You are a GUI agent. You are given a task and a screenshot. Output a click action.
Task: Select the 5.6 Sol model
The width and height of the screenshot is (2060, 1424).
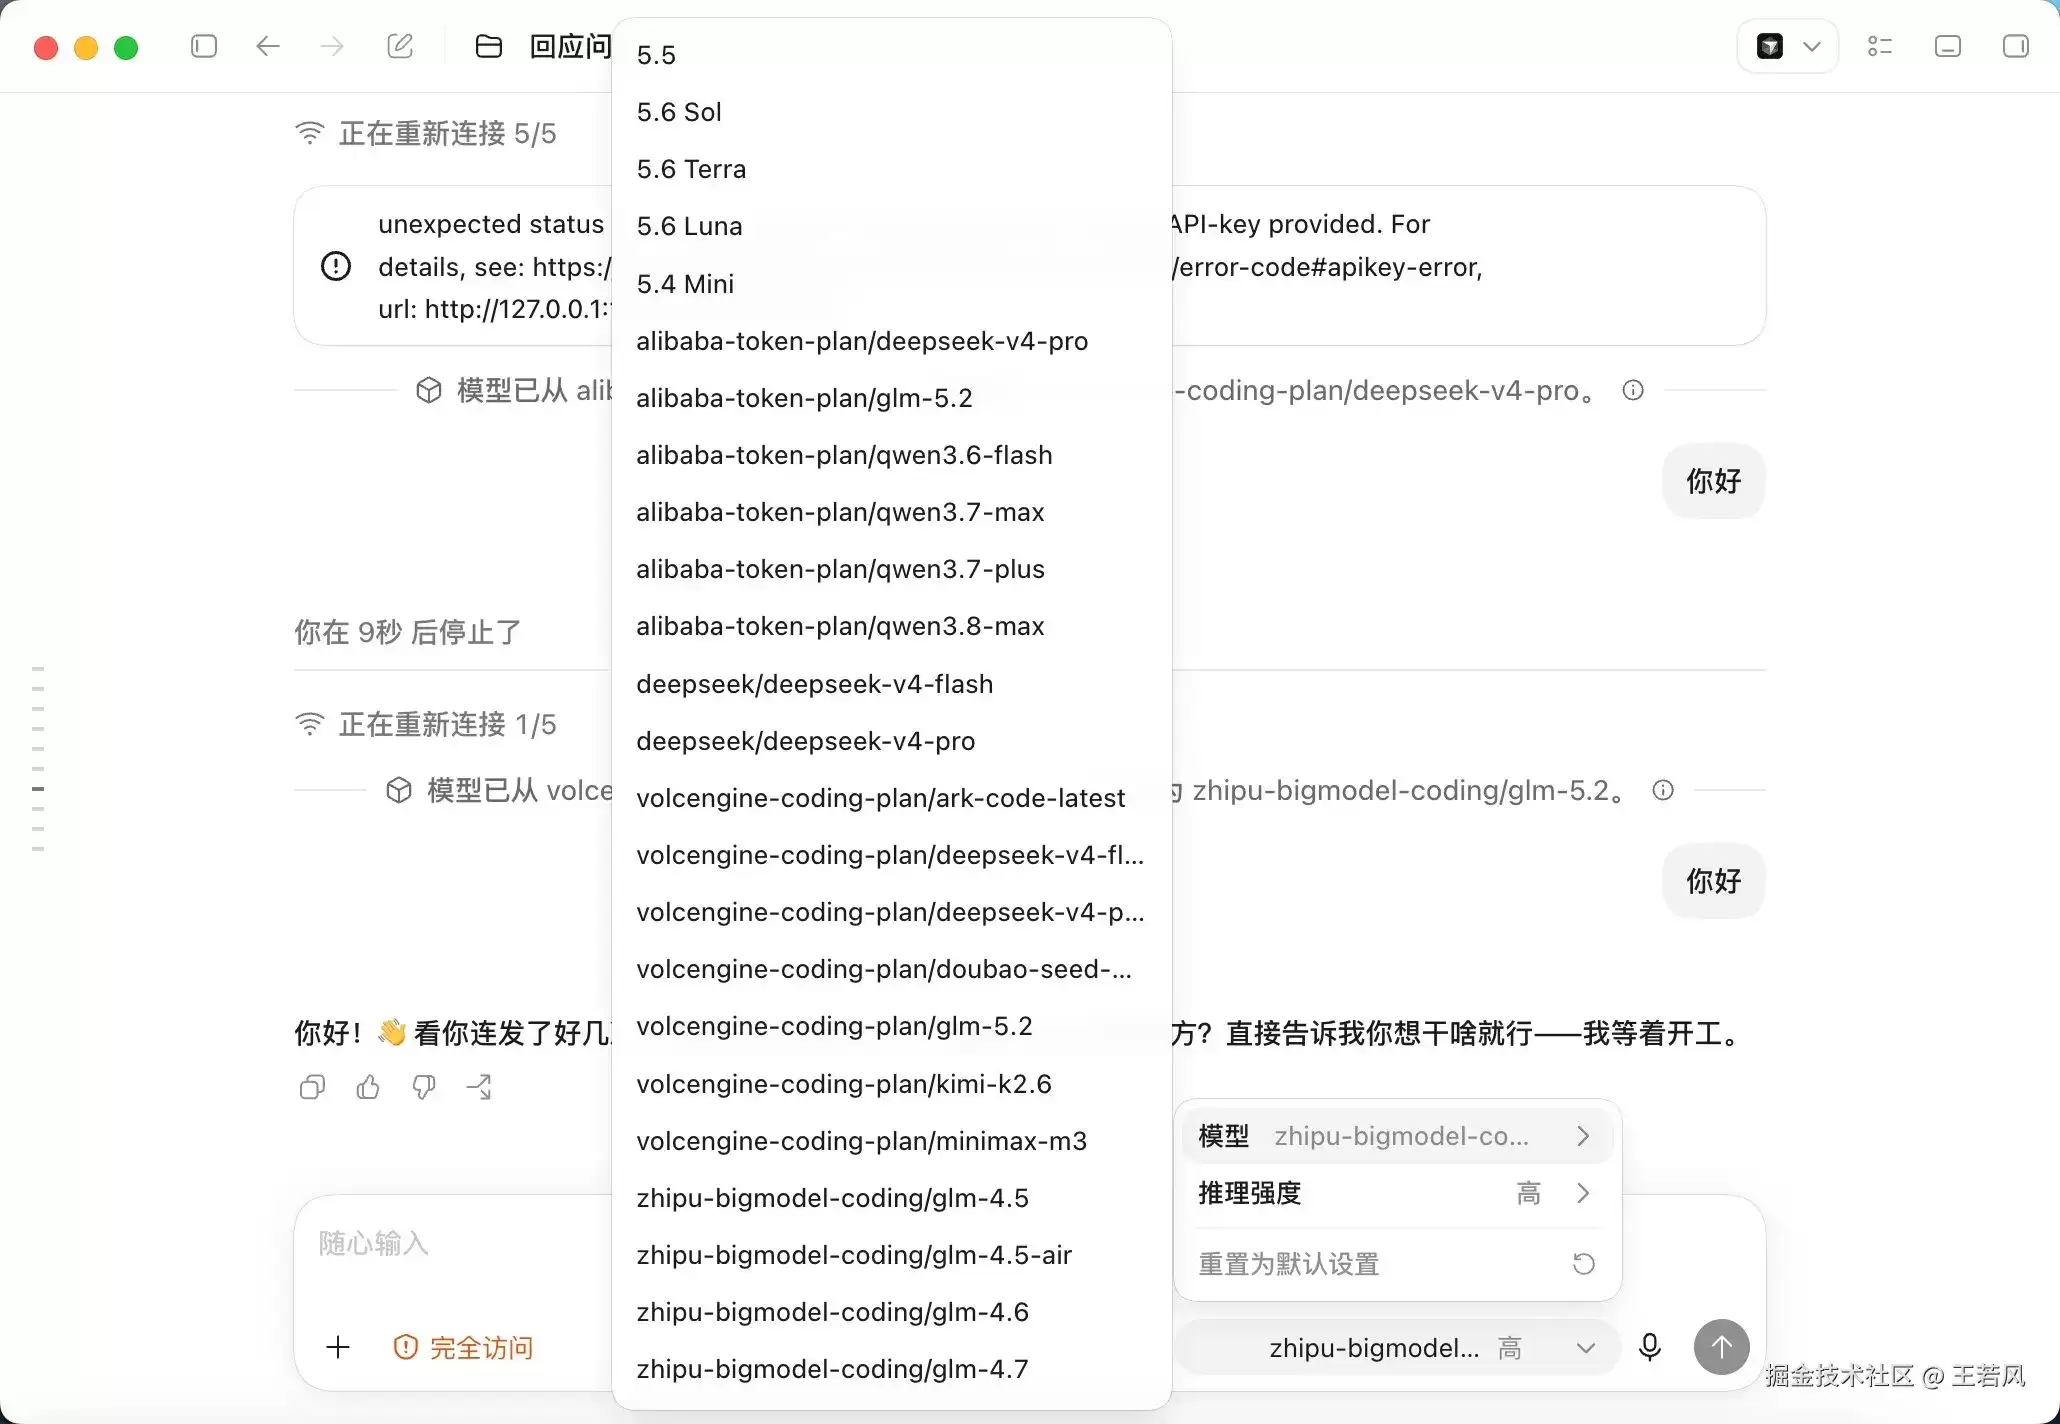891,112
